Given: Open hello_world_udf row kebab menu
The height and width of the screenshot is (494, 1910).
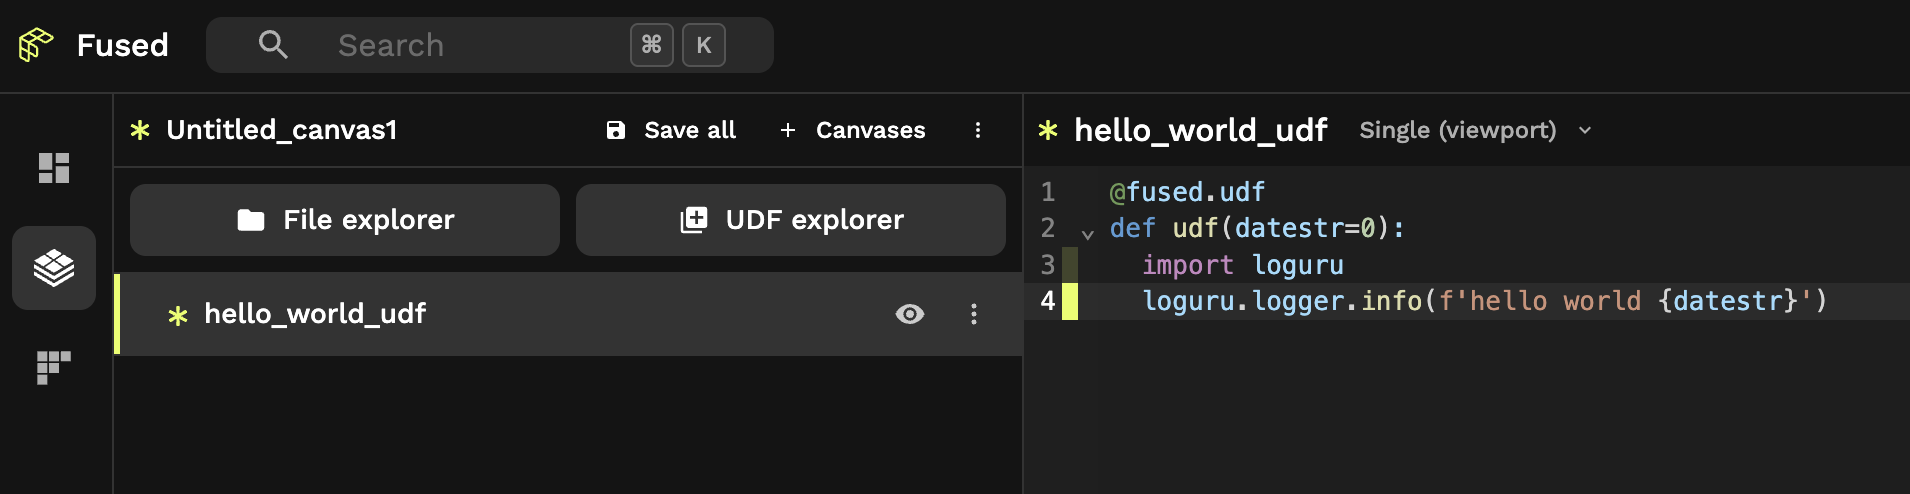Looking at the screenshot, I should [974, 314].
